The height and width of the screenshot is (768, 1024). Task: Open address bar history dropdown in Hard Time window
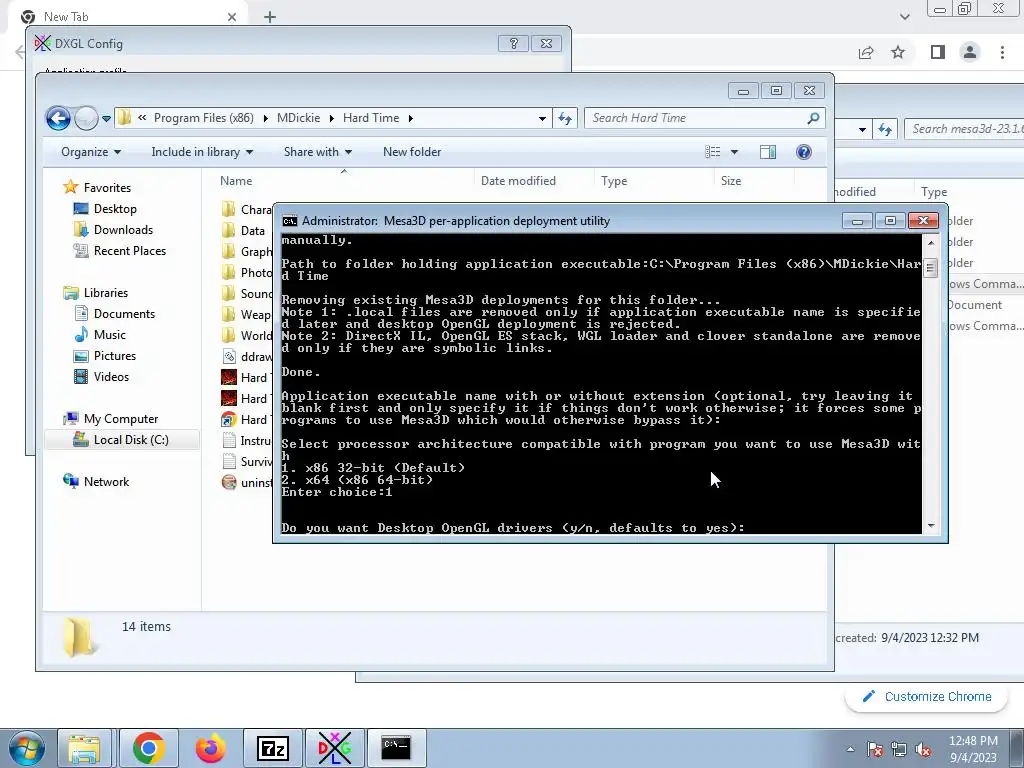coord(542,118)
